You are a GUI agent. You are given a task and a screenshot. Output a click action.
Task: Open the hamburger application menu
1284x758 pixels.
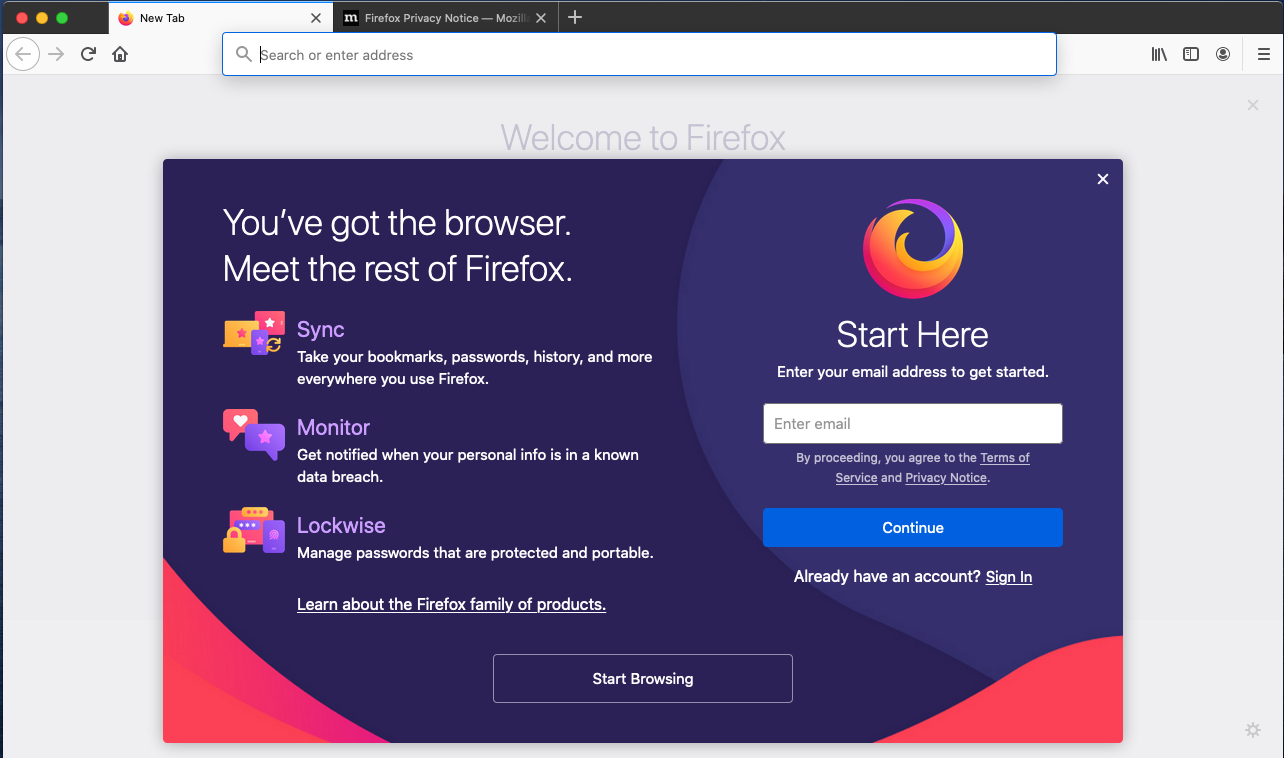coord(1264,54)
